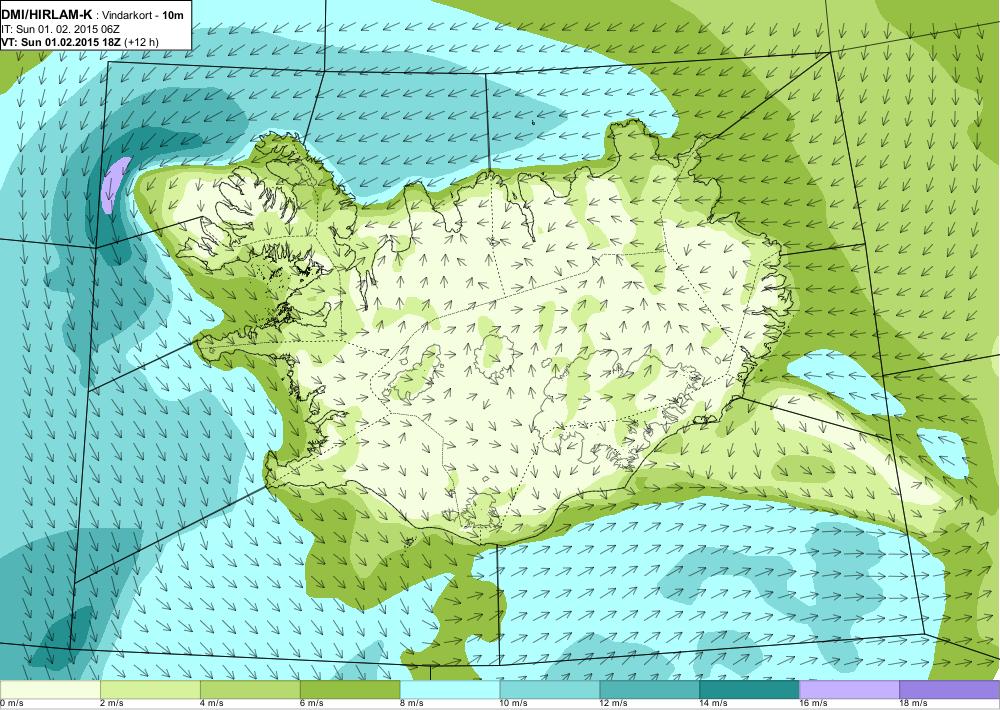This screenshot has width=1000, height=710.
Task: Select the olive green 6 m/s legend swatch
Action: pos(350,690)
